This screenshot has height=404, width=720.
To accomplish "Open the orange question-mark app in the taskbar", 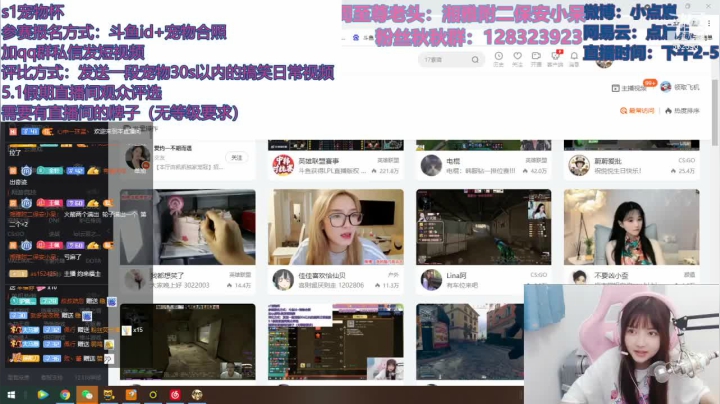I will tap(131, 395).
